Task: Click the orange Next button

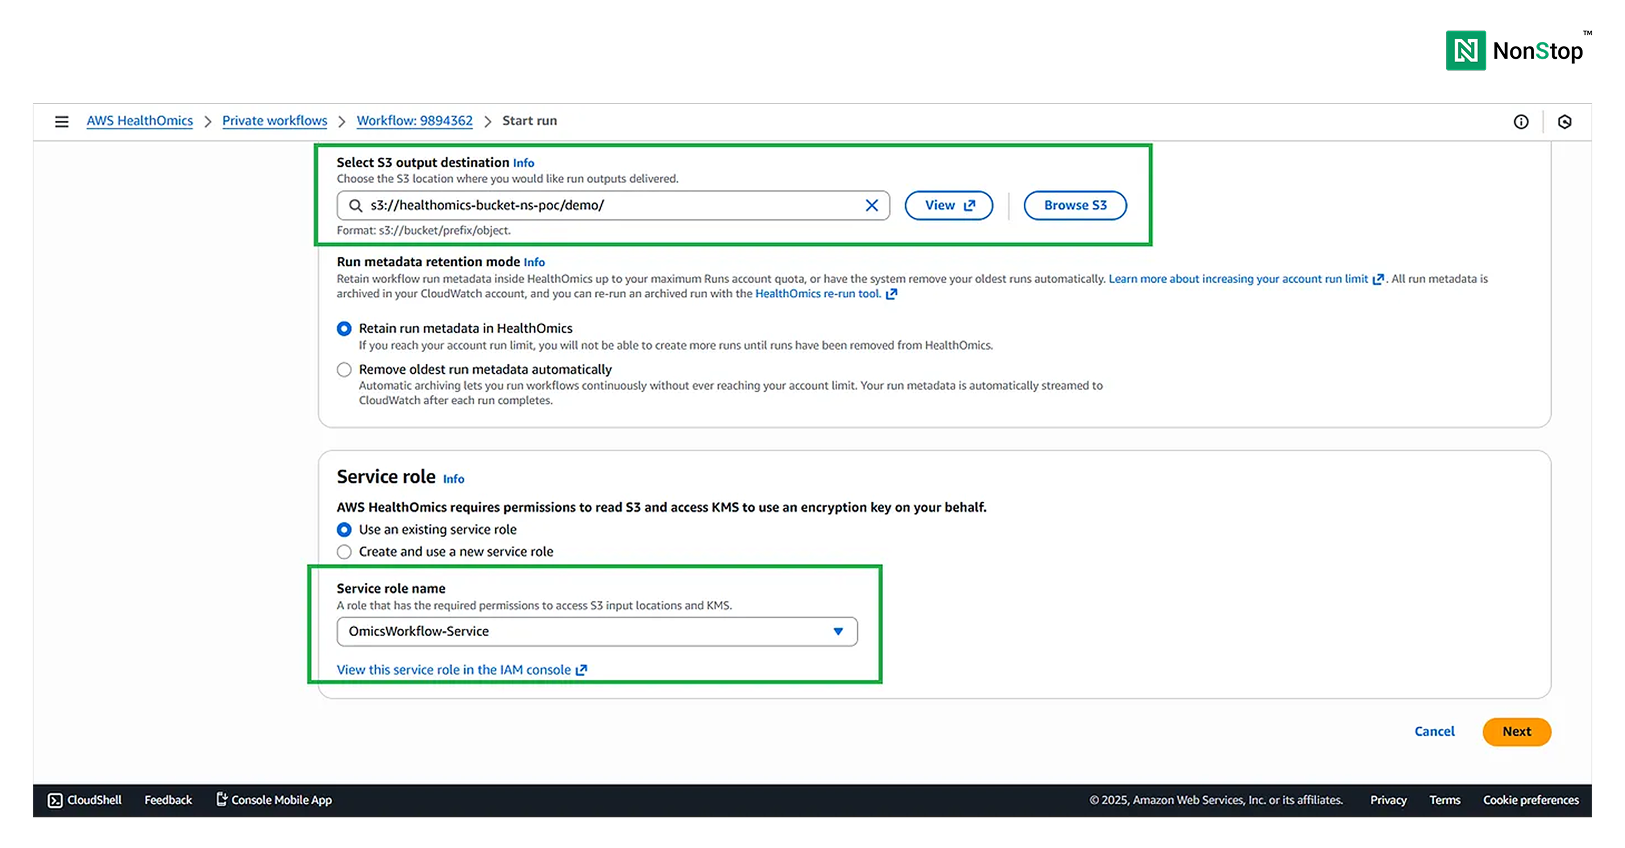Action: coord(1516,731)
